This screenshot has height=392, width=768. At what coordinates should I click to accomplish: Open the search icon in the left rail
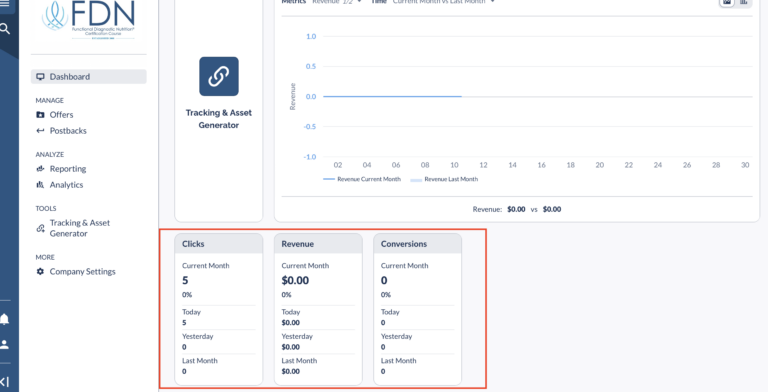pos(5,28)
